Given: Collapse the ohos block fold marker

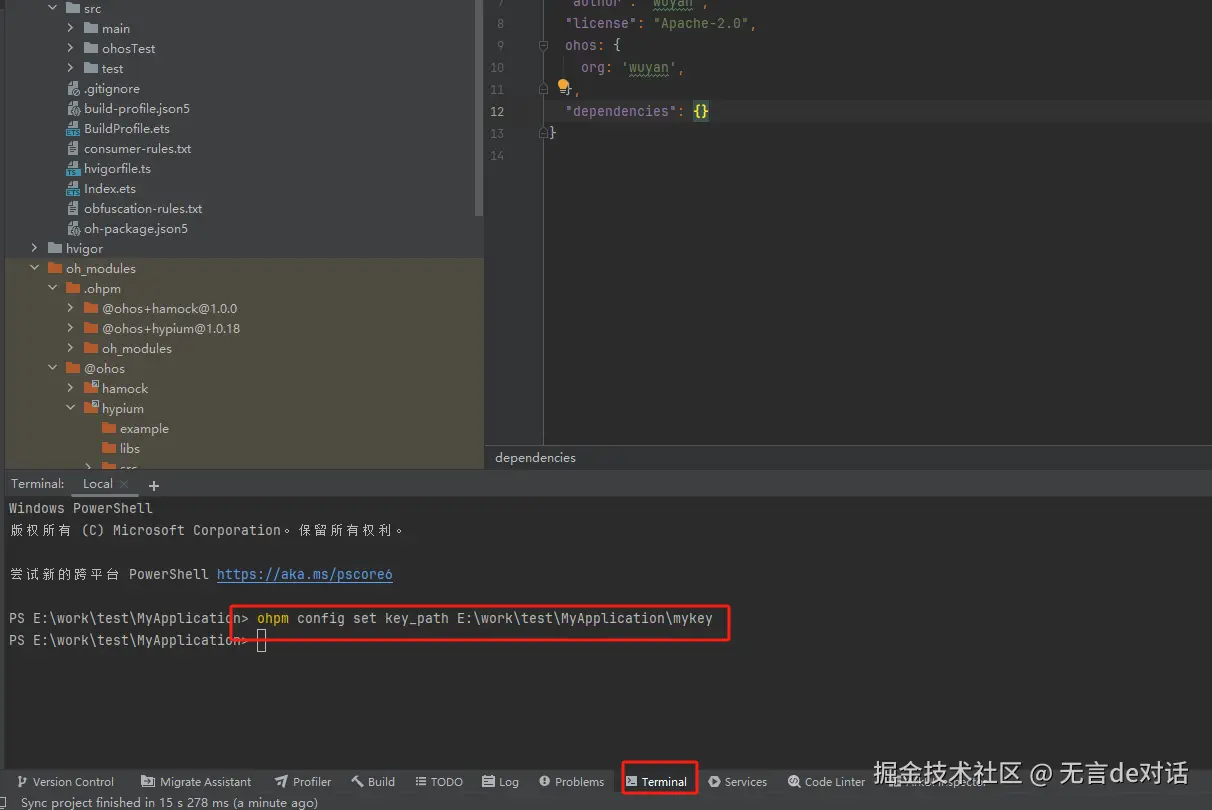Looking at the screenshot, I should coord(544,45).
